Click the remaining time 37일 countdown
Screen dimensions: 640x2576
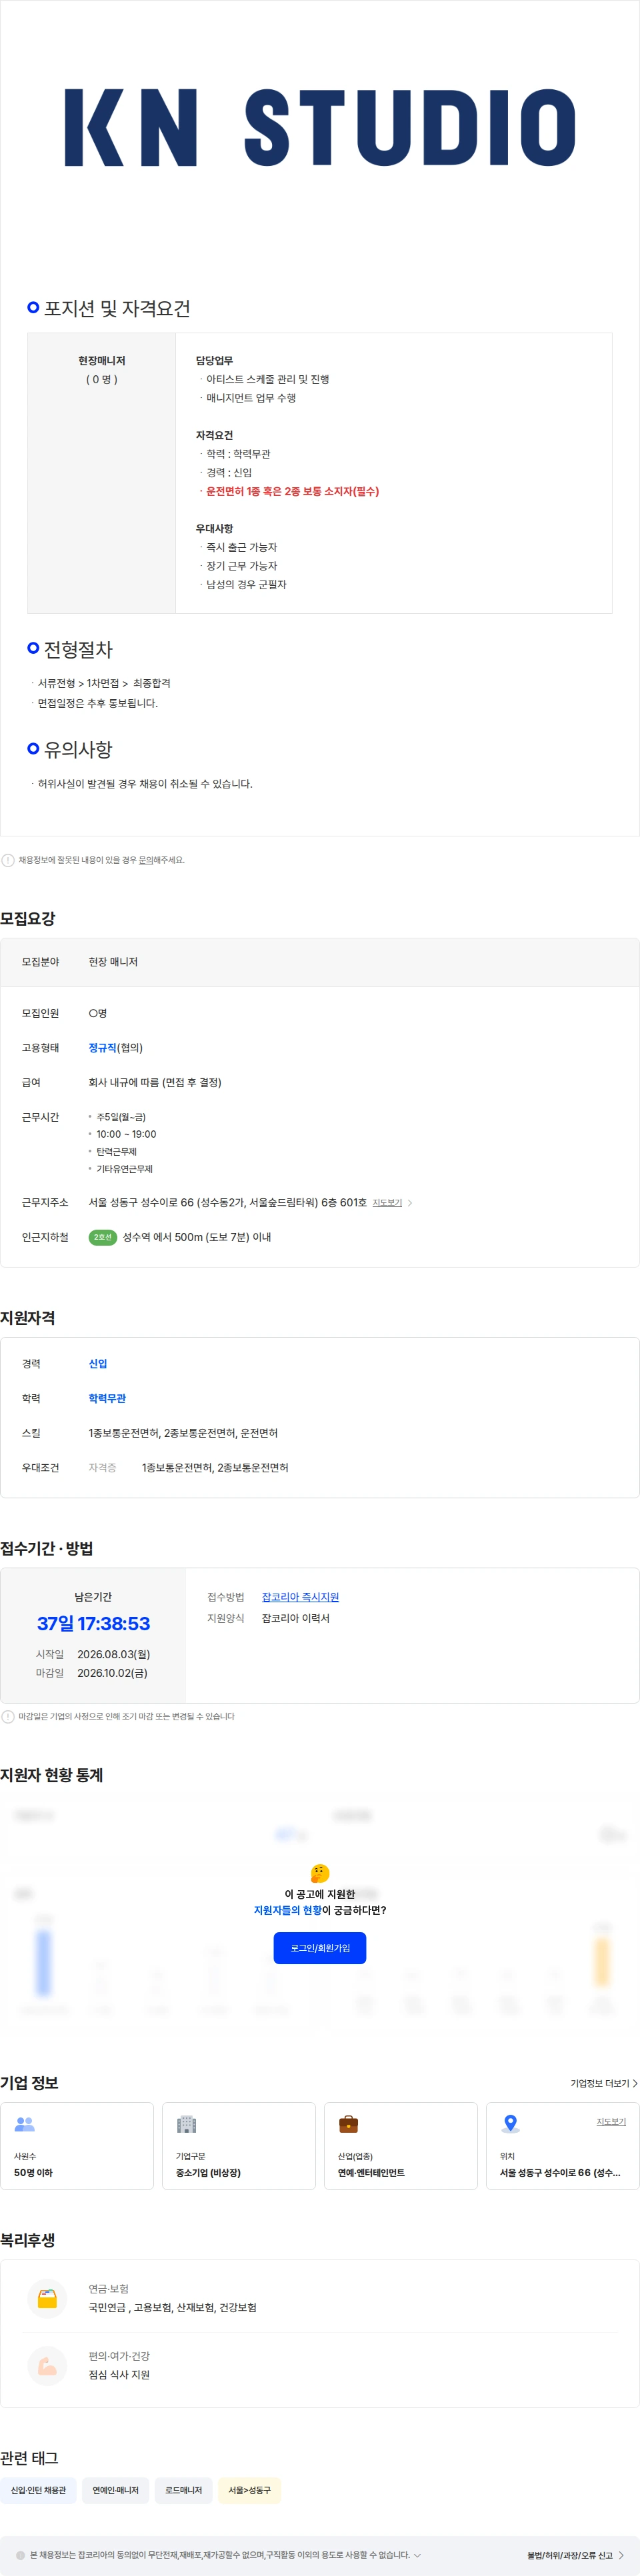(93, 1623)
